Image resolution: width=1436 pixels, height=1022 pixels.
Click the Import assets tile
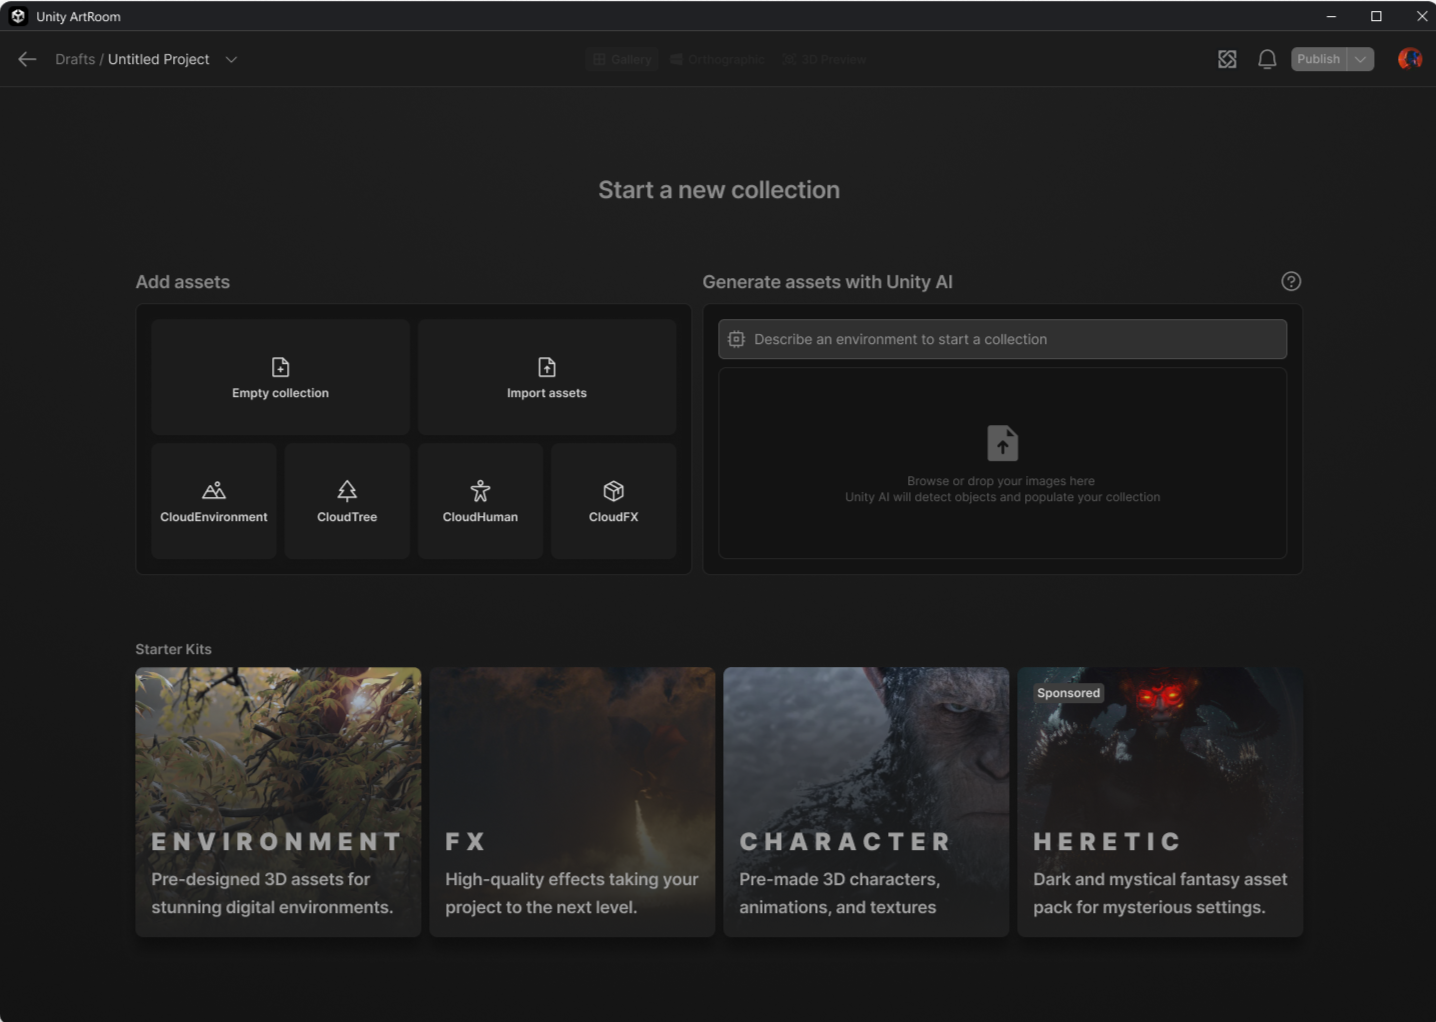[547, 378]
